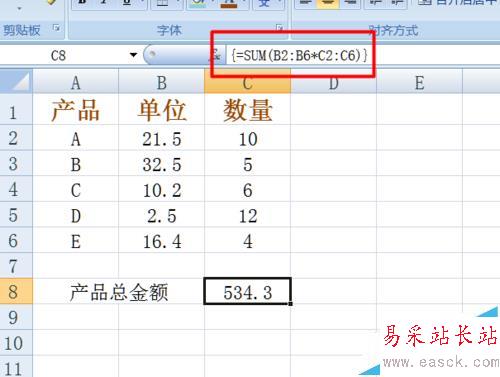
Task: Click cell containing product B
Action: tap(76, 163)
